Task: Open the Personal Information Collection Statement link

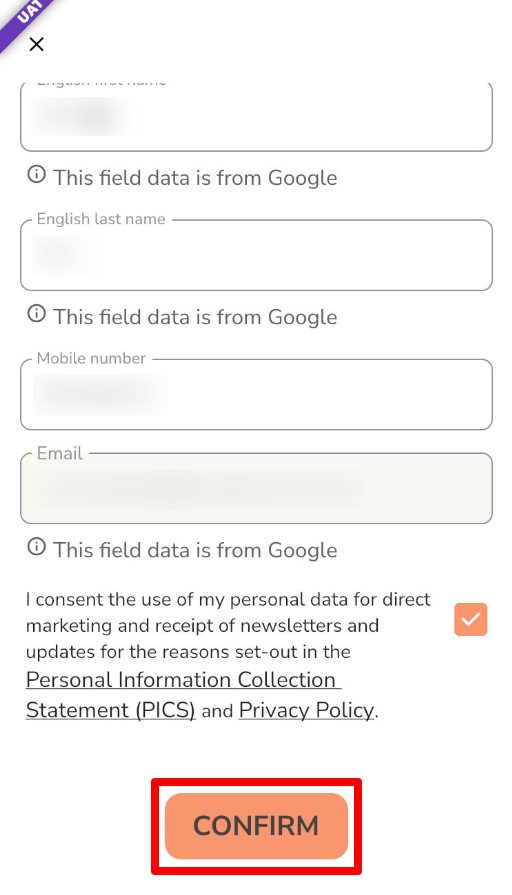Action: point(183,695)
